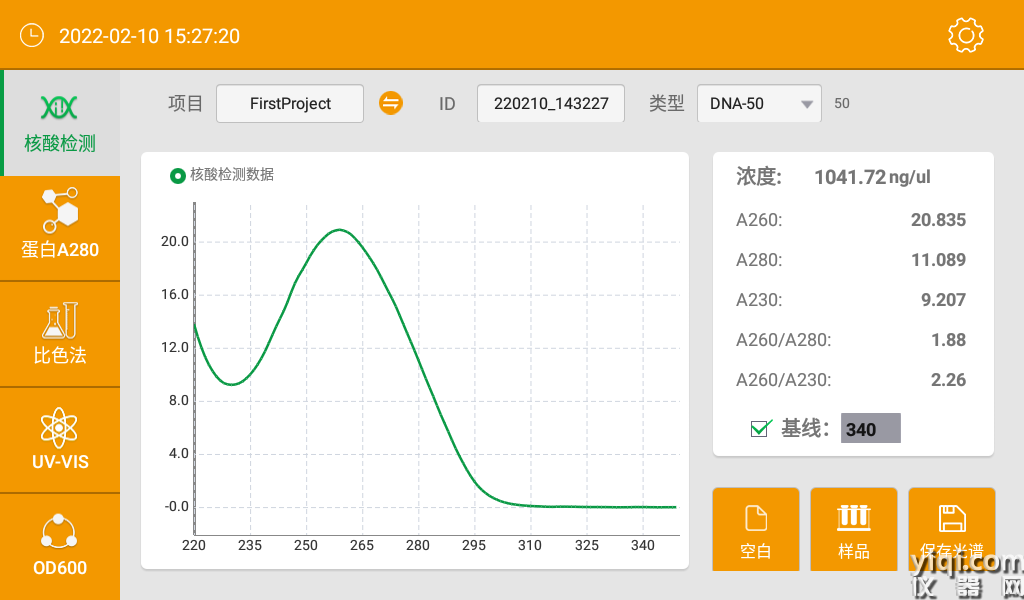Click the swap project orange icon
This screenshot has width=1024, height=600.
[x=391, y=103]
